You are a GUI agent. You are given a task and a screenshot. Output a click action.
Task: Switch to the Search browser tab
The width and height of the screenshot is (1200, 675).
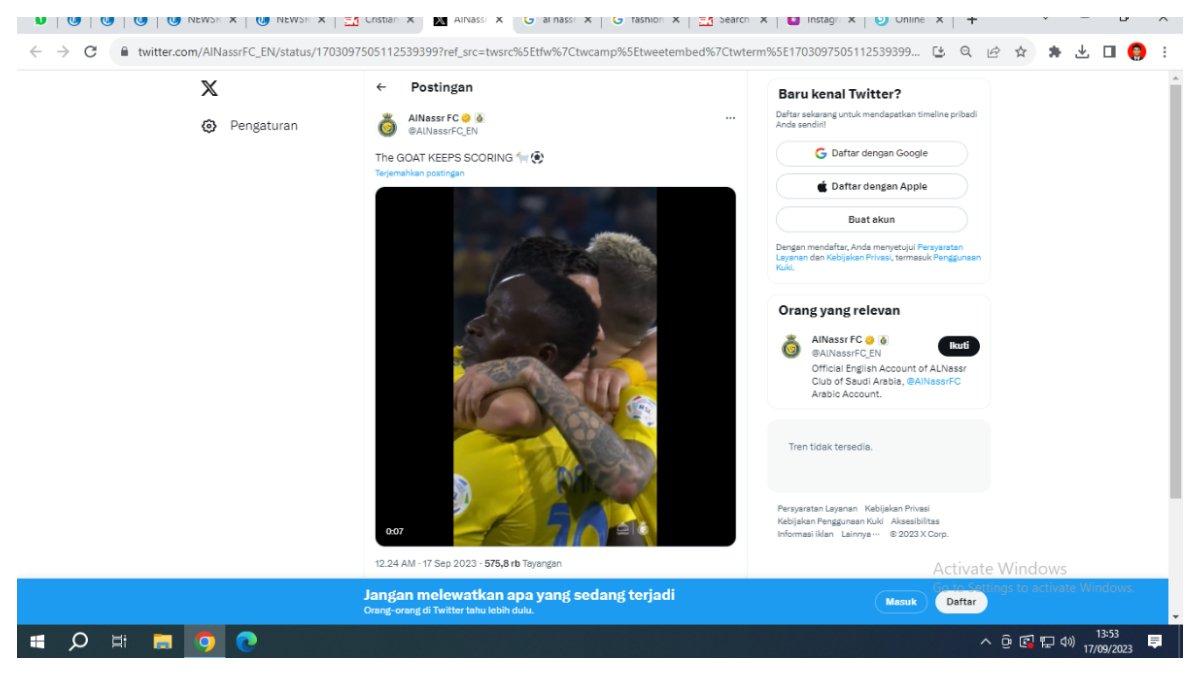click(735, 19)
